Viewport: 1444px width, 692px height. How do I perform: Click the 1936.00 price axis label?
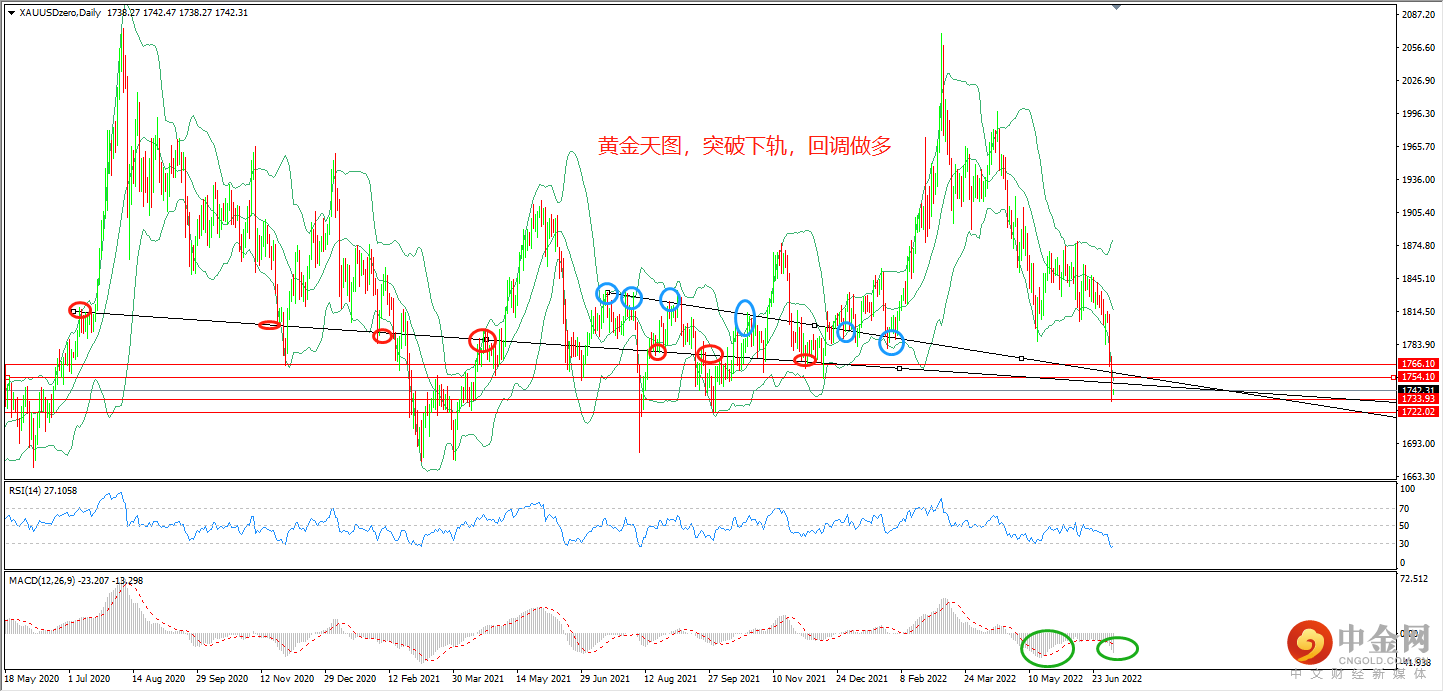coord(1420,180)
